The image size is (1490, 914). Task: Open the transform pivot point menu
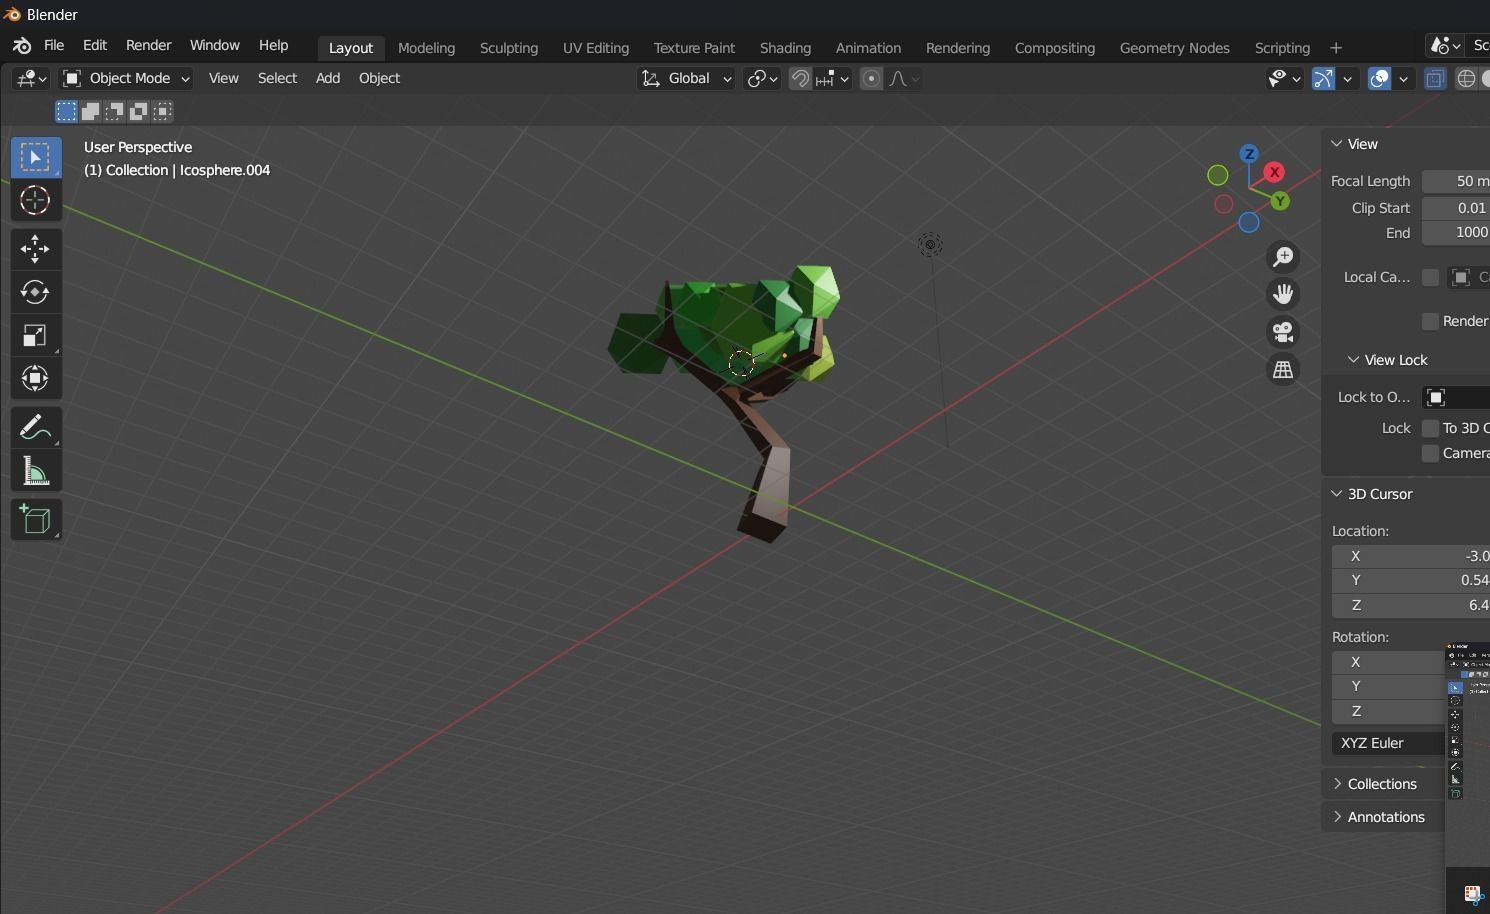coord(762,78)
